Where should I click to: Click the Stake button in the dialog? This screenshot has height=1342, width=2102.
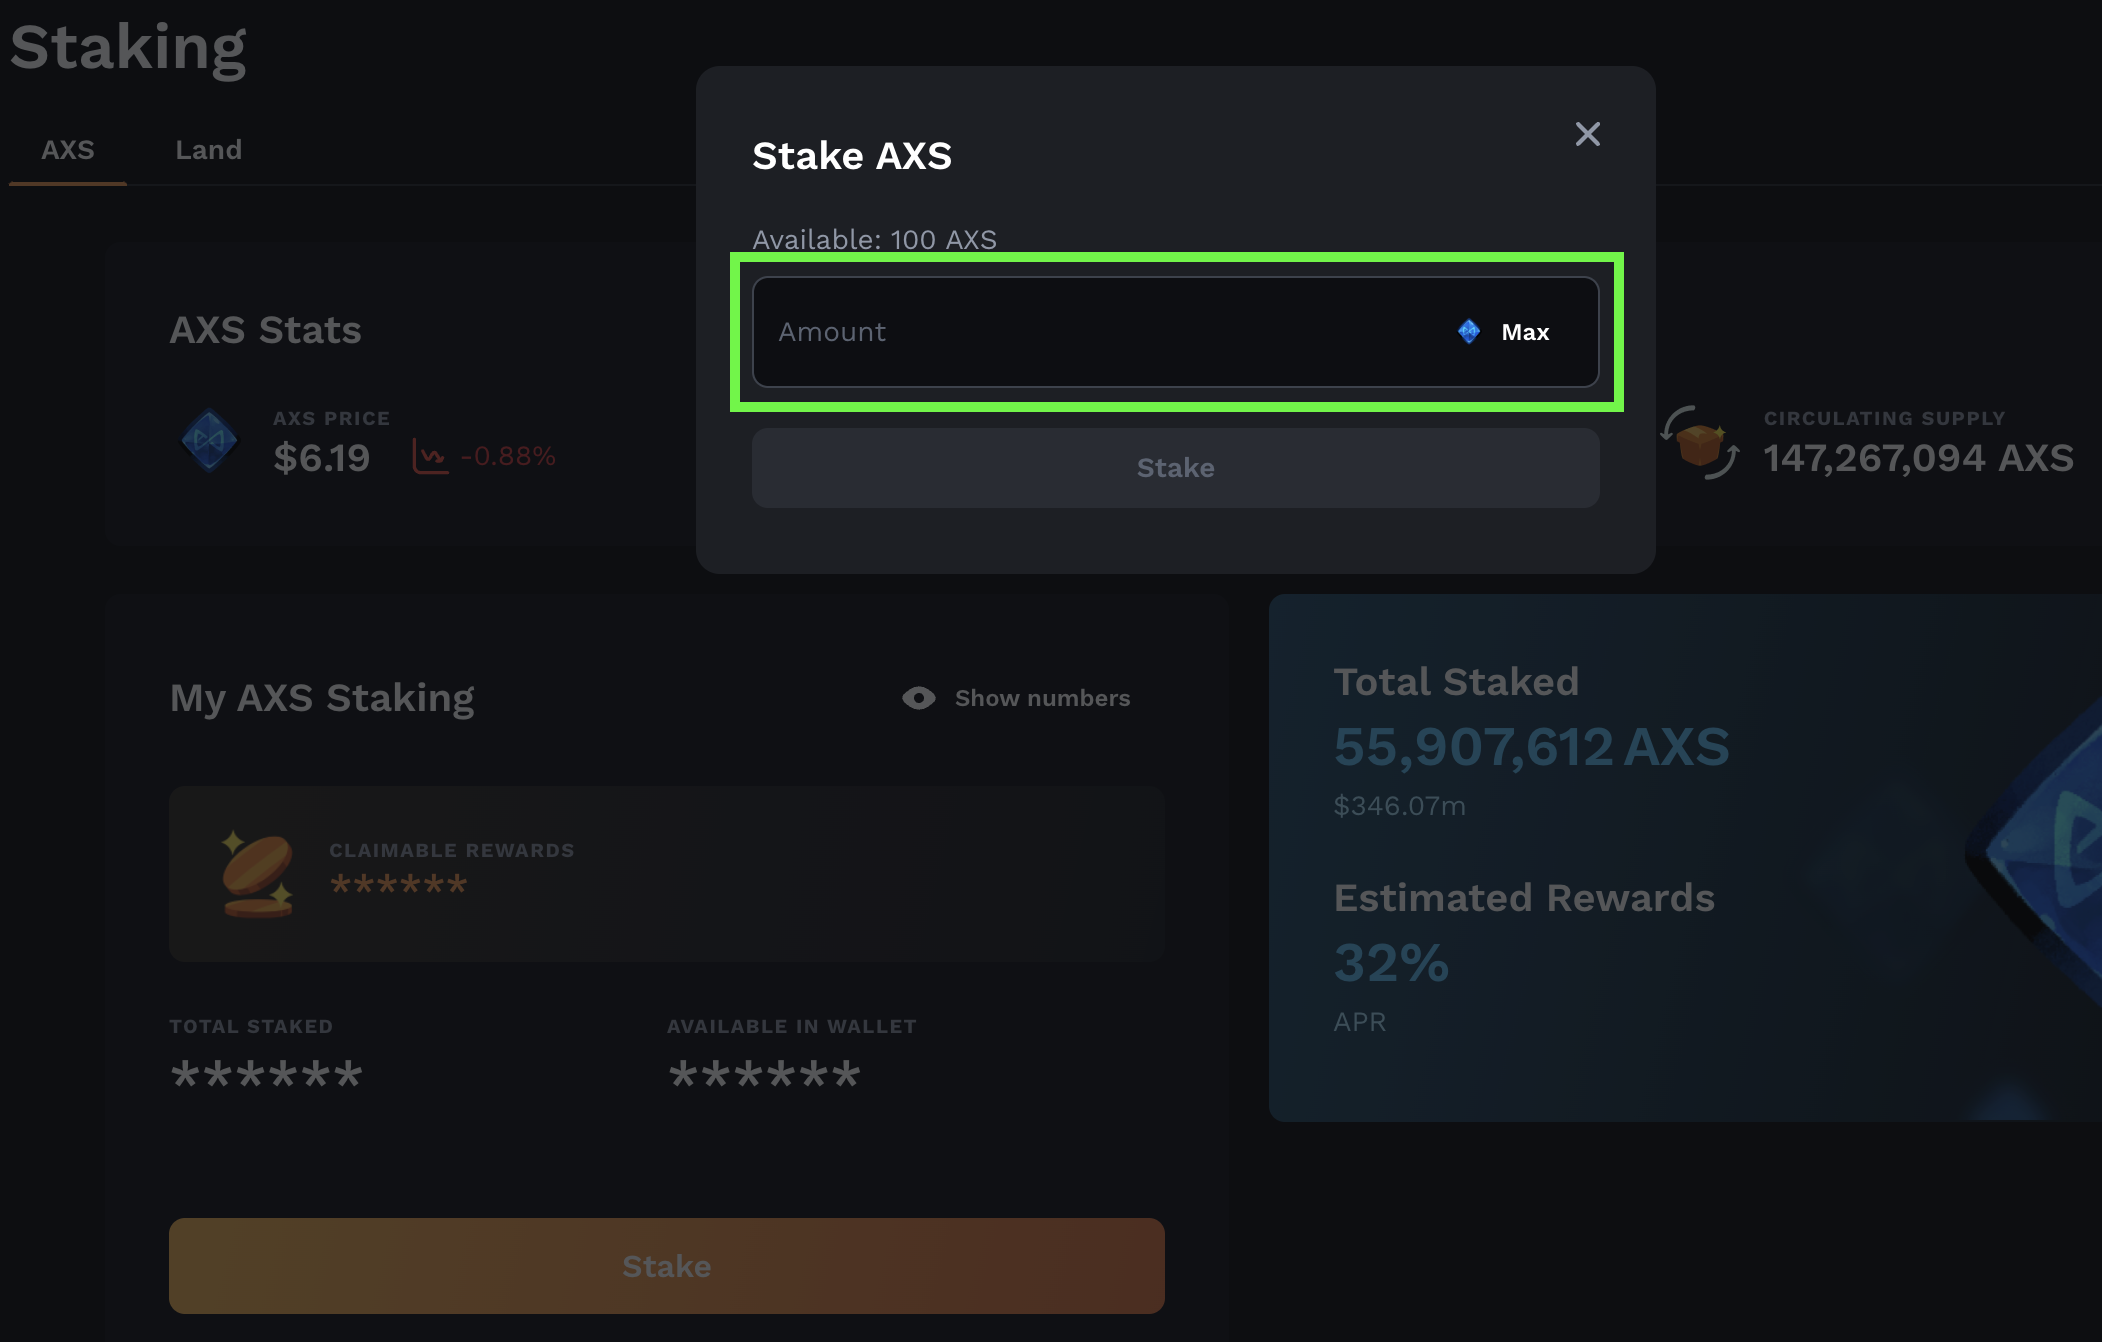pyautogui.click(x=1175, y=468)
